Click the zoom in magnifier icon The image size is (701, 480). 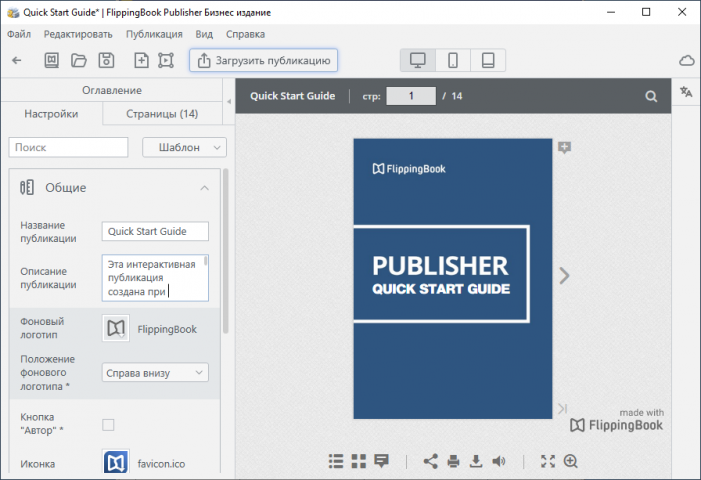pos(571,461)
